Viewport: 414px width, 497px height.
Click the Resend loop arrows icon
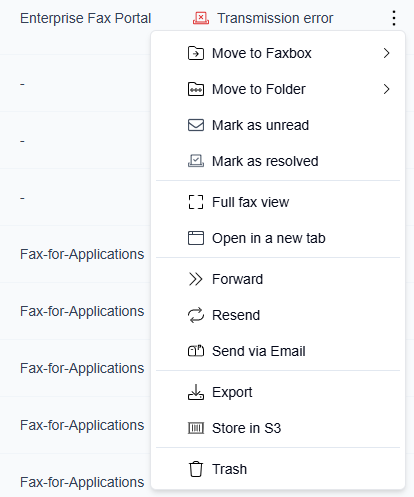pos(196,315)
